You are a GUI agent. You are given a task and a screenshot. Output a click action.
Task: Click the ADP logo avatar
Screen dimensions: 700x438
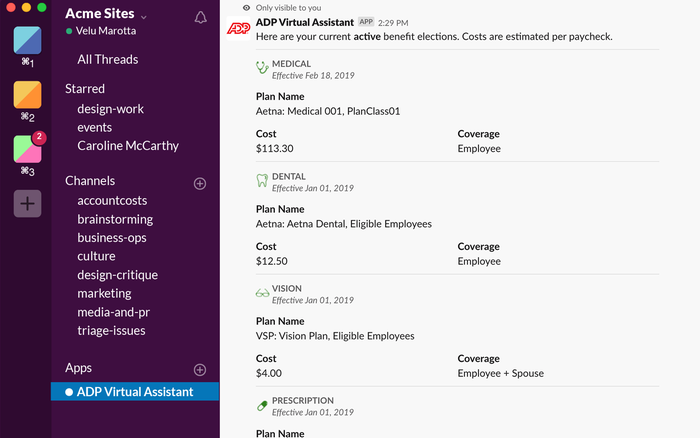[x=238, y=28]
